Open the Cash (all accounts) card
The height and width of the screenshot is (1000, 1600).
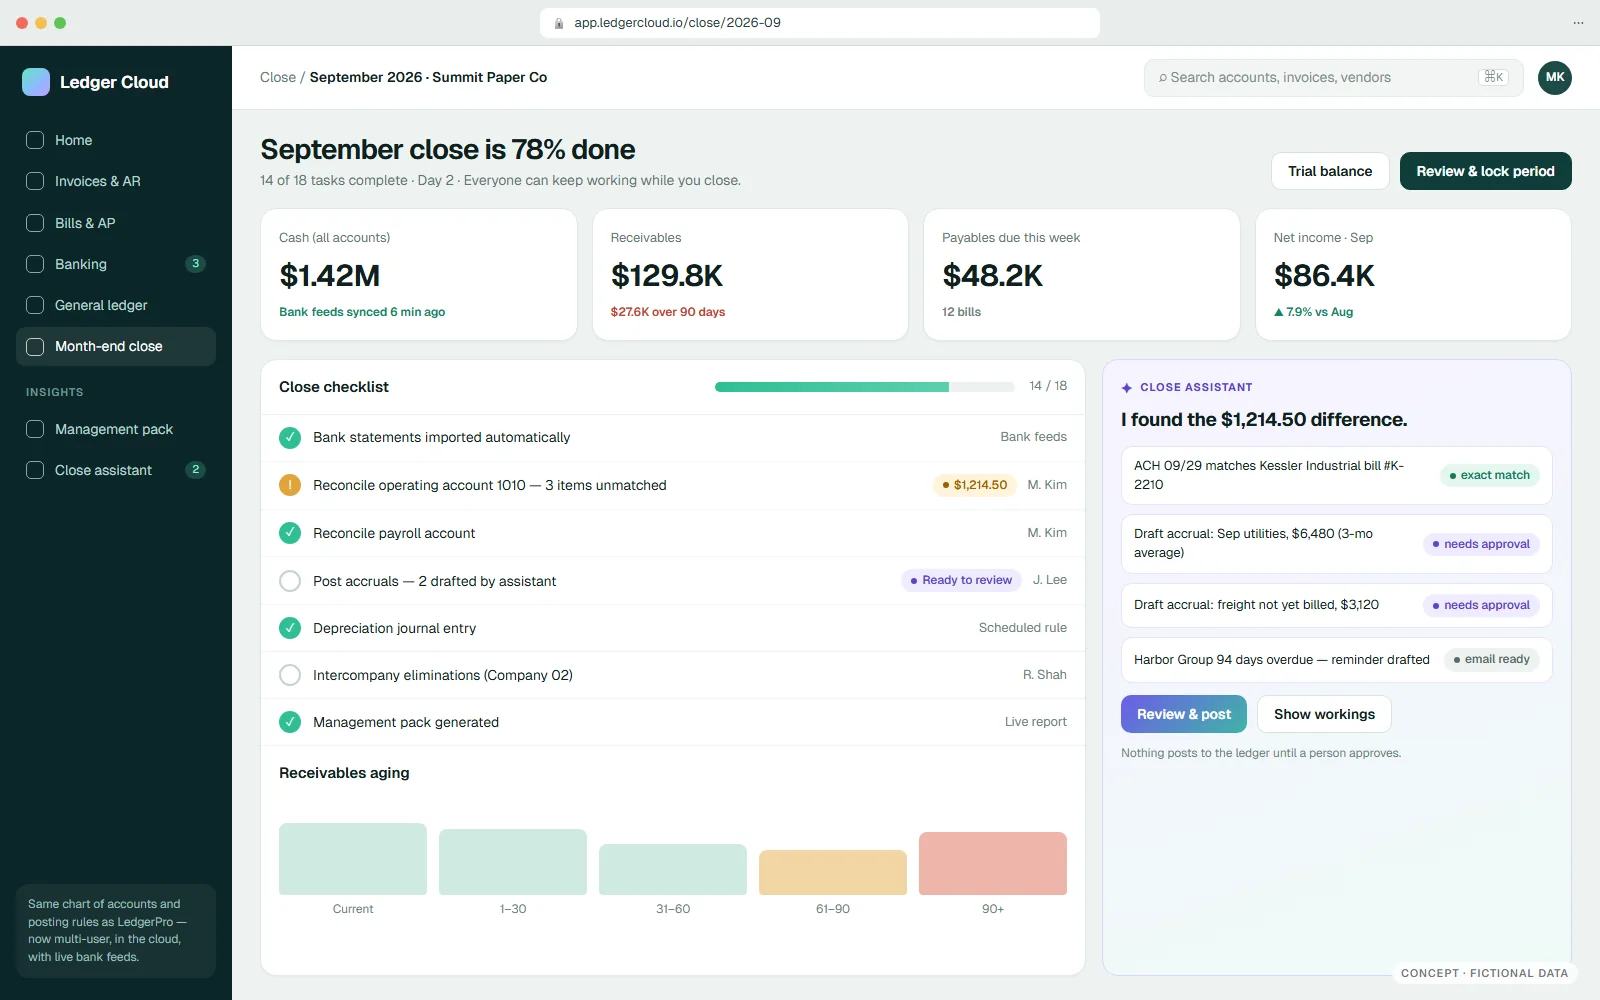419,274
